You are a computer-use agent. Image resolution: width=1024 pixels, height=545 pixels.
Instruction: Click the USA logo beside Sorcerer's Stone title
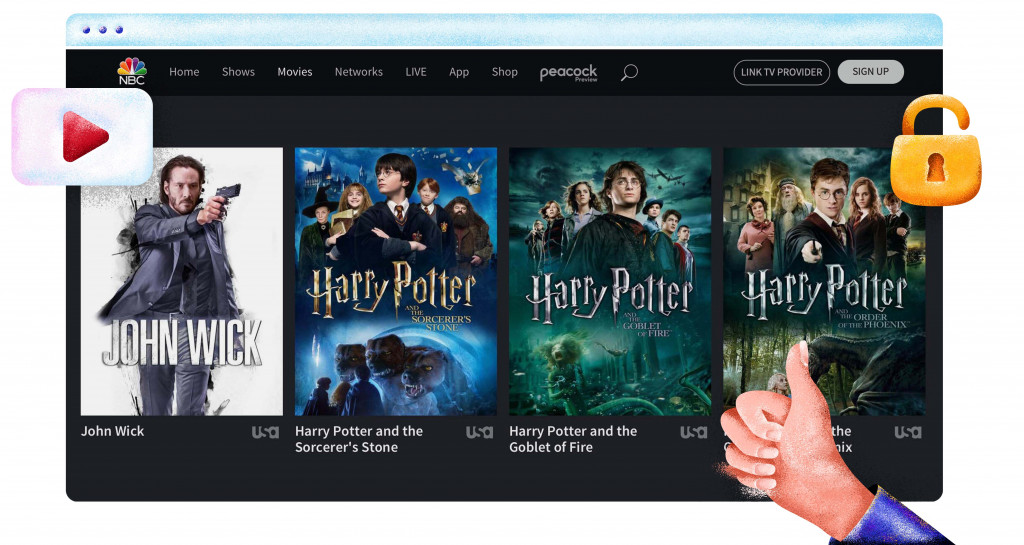pyautogui.click(x=479, y=431)
